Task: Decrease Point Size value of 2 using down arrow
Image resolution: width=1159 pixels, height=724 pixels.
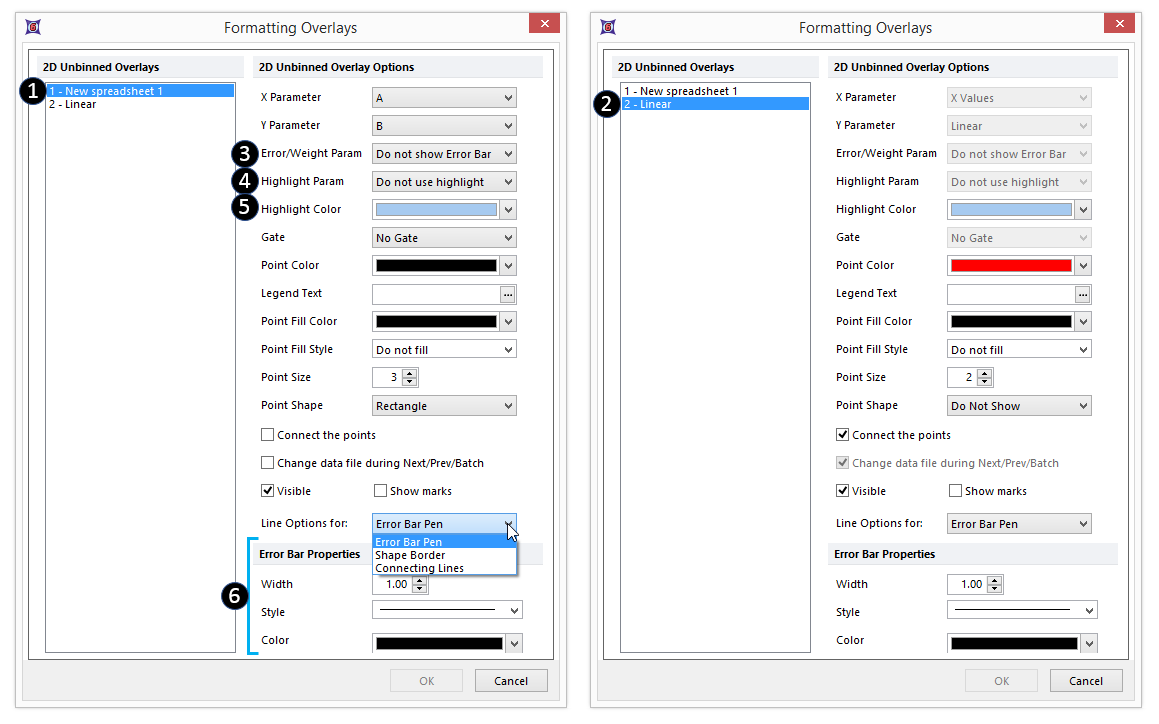Action: coord(985,382)
